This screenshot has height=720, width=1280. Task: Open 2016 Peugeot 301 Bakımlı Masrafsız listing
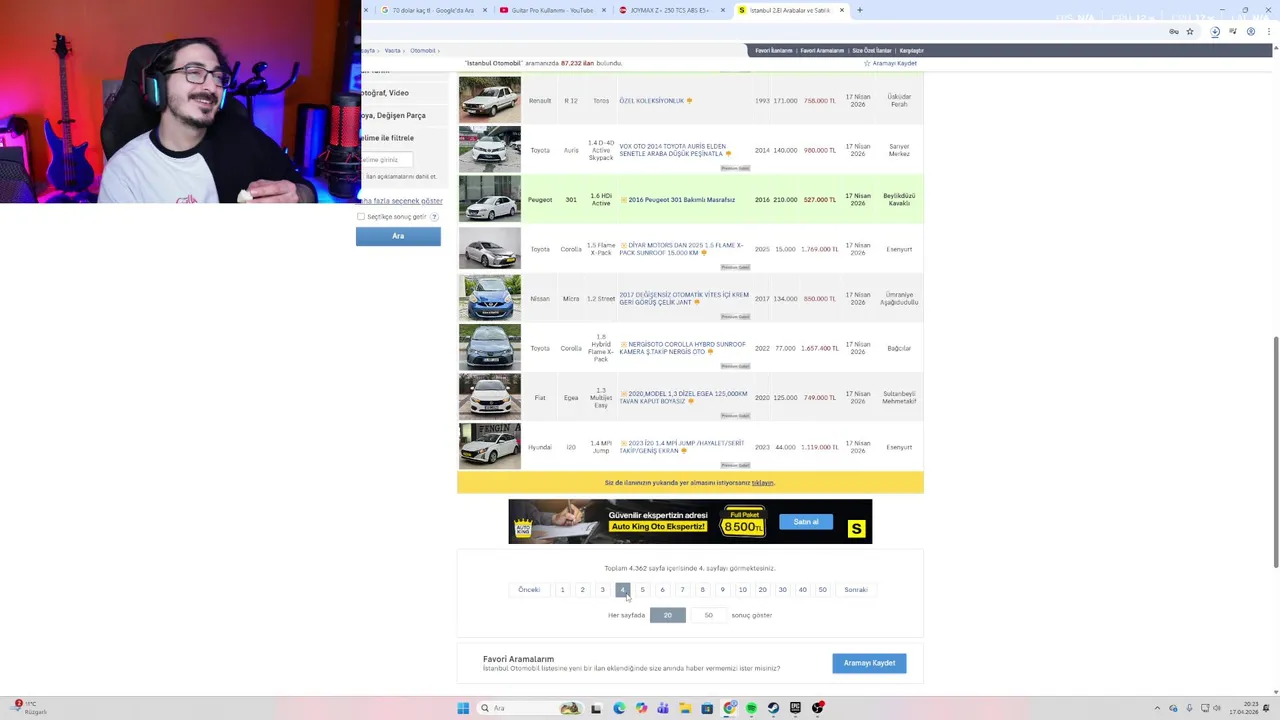point(681,200)
